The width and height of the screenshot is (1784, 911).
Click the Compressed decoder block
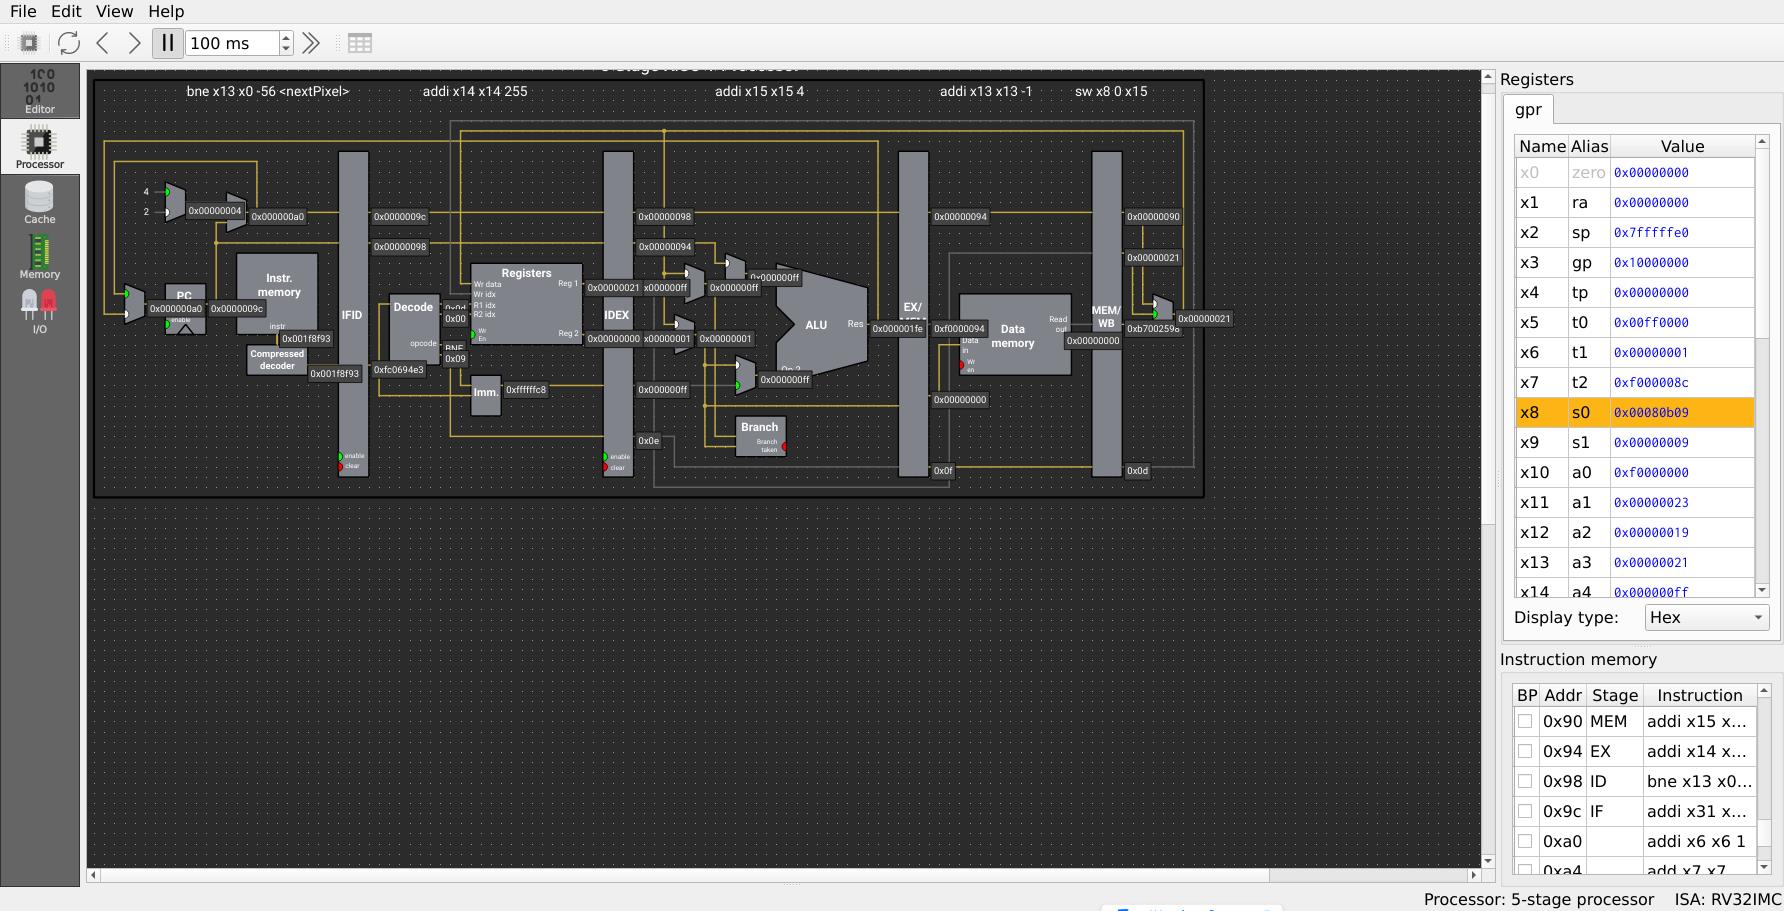coord(277,360)
